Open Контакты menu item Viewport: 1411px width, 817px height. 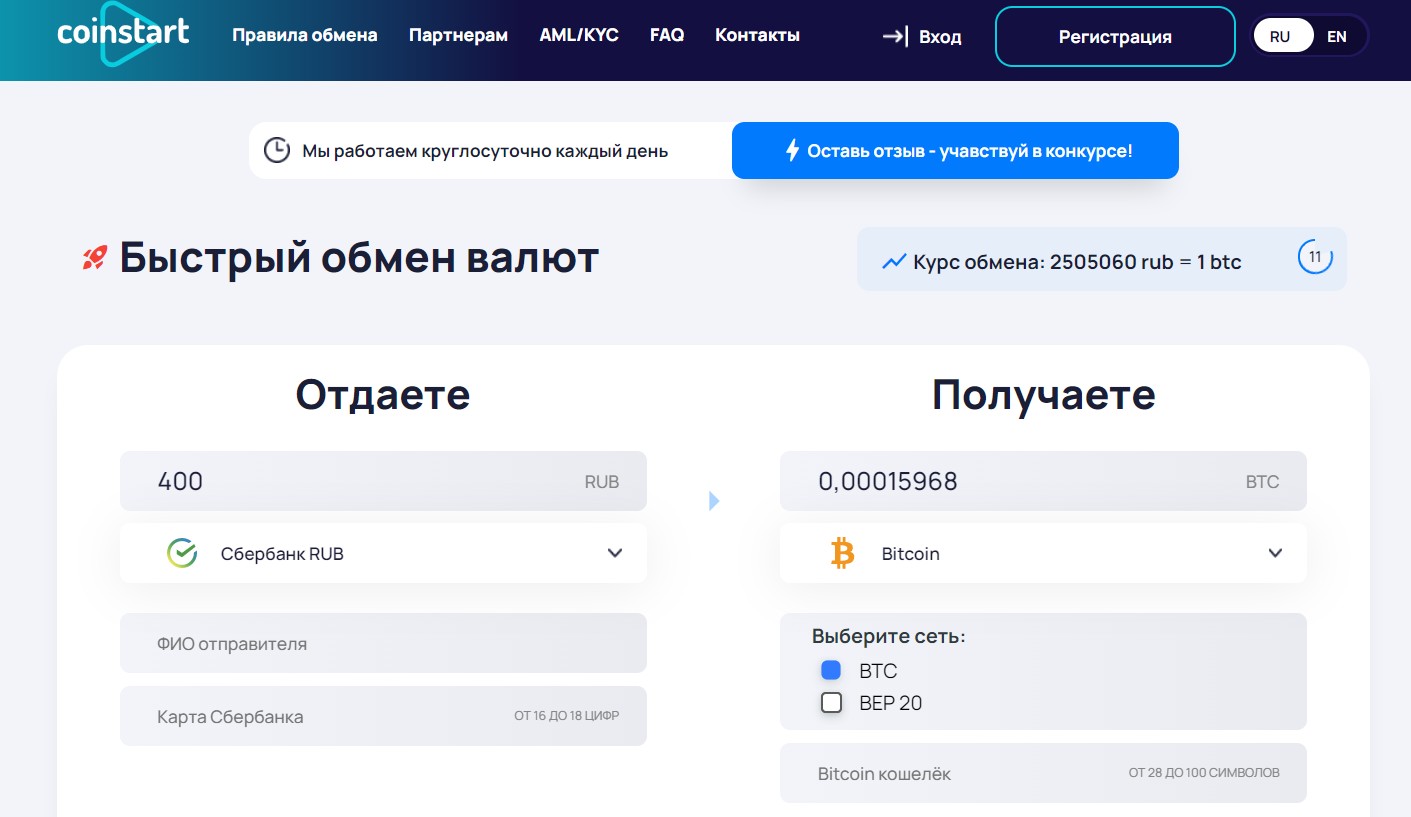pyautogui.click(x=757, y=35)
